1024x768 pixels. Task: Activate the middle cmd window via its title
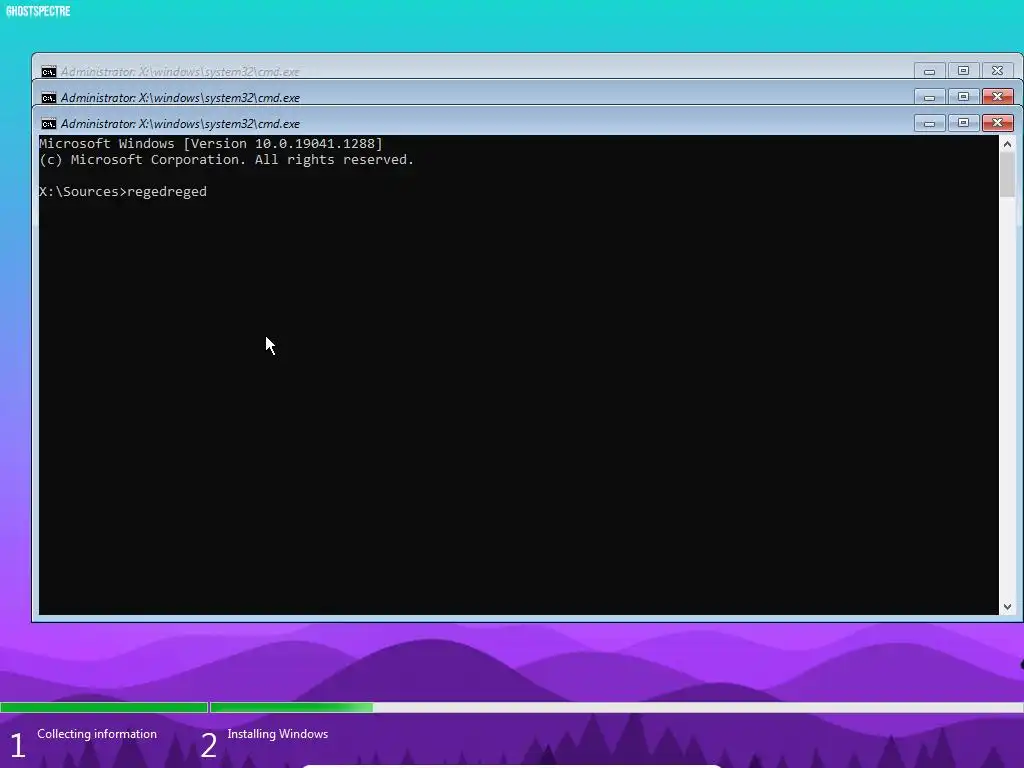coord(180,97)
